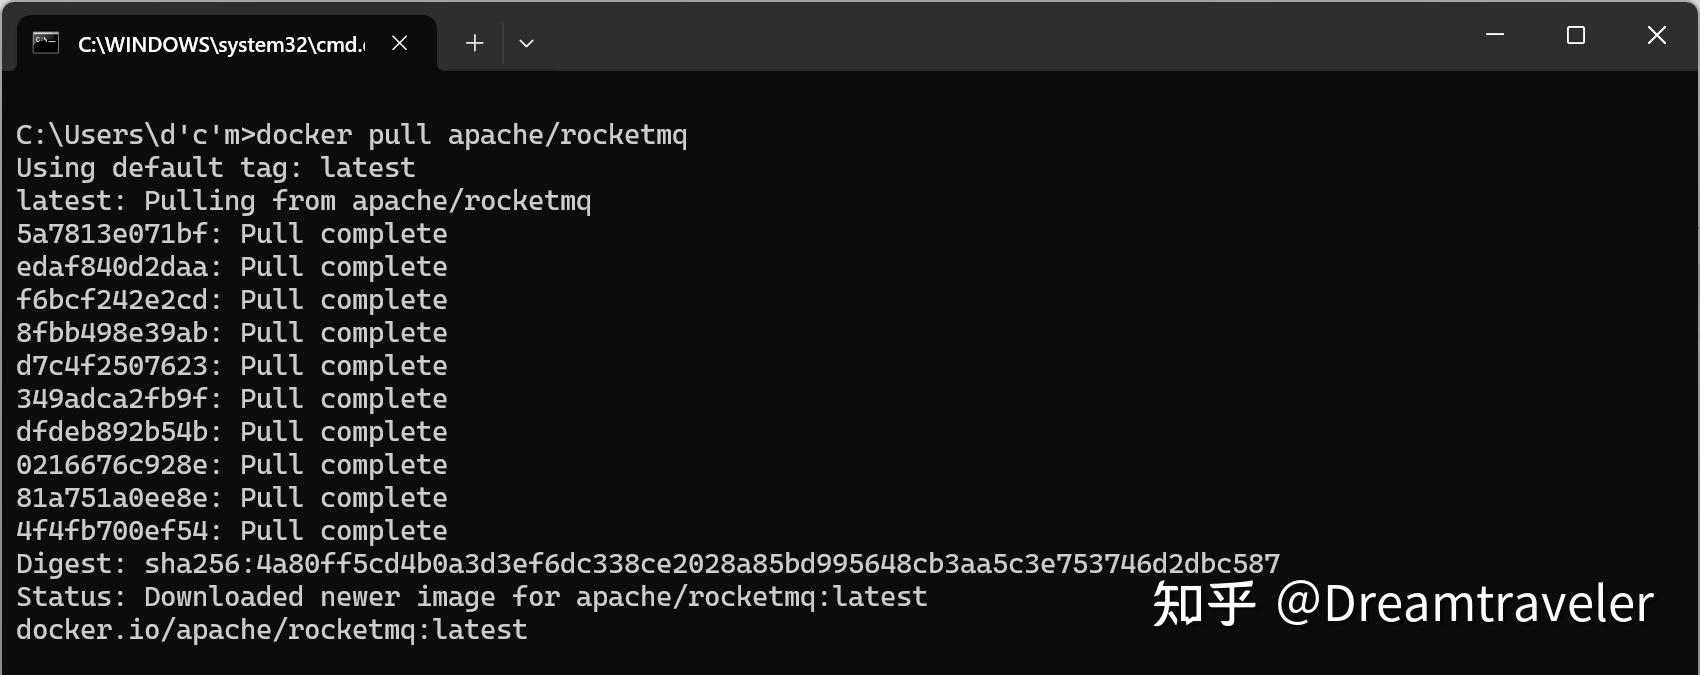Click the Pull complete text beside edaf840d2daa
This screenshot has height=675, width=1700.
coord(343,266)
